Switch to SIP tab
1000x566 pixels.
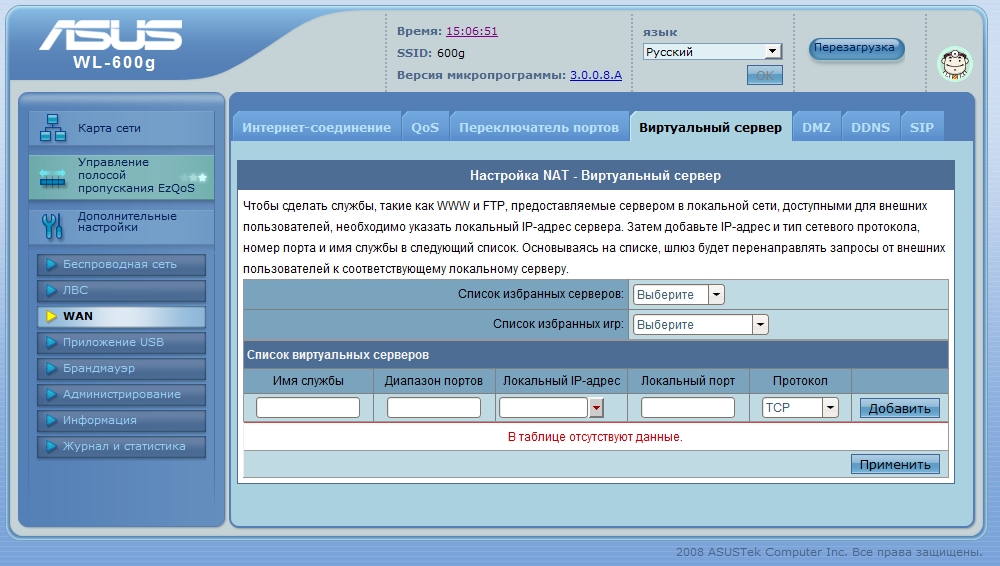pos(922,128)
